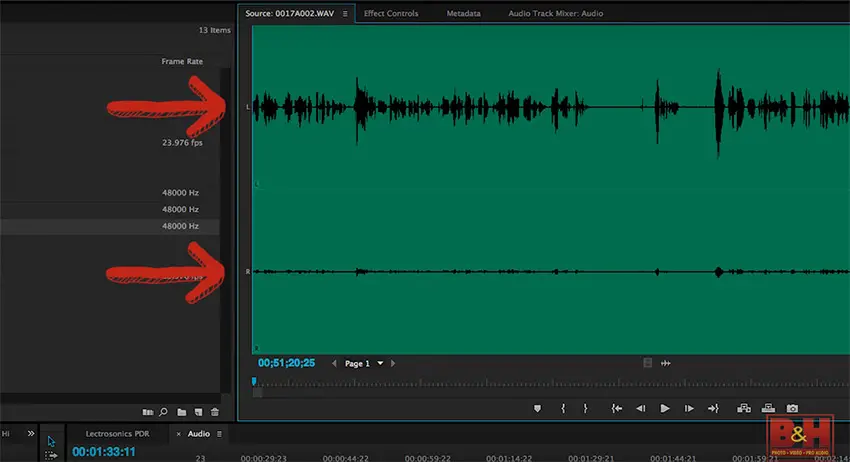Select the highlighted 48000 Hz row

tap(110, 226)
